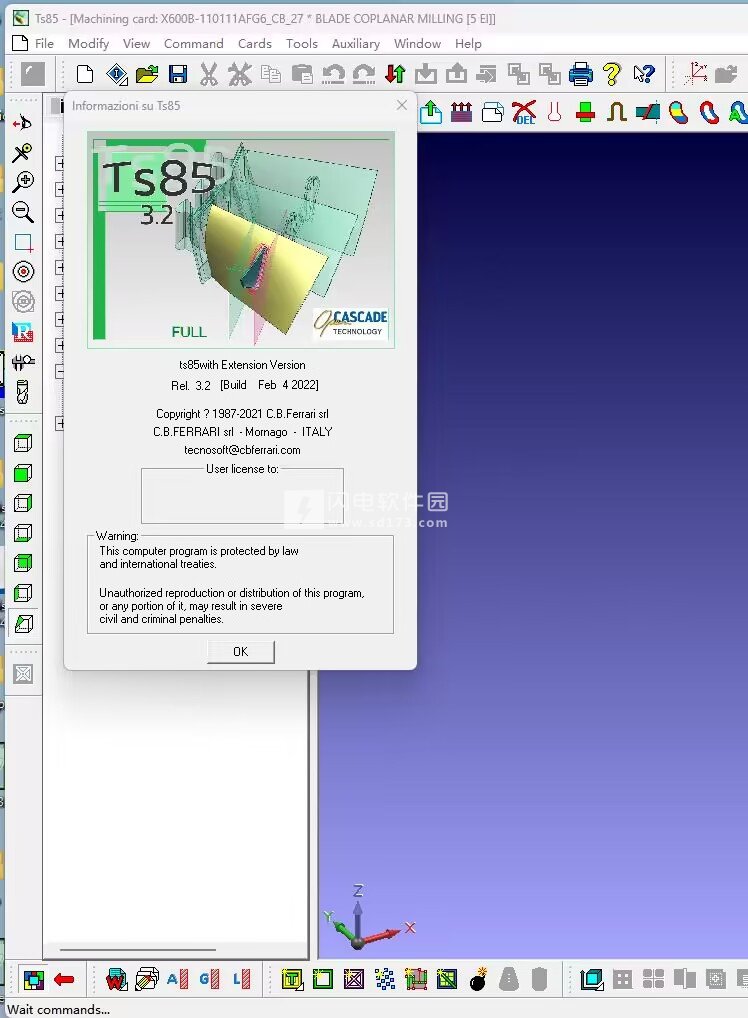Image resolution: width=748 pixels, height=1018 pixels.
Task: Click the XYZ axes icon in top toolbar
Action: point(696,73)
